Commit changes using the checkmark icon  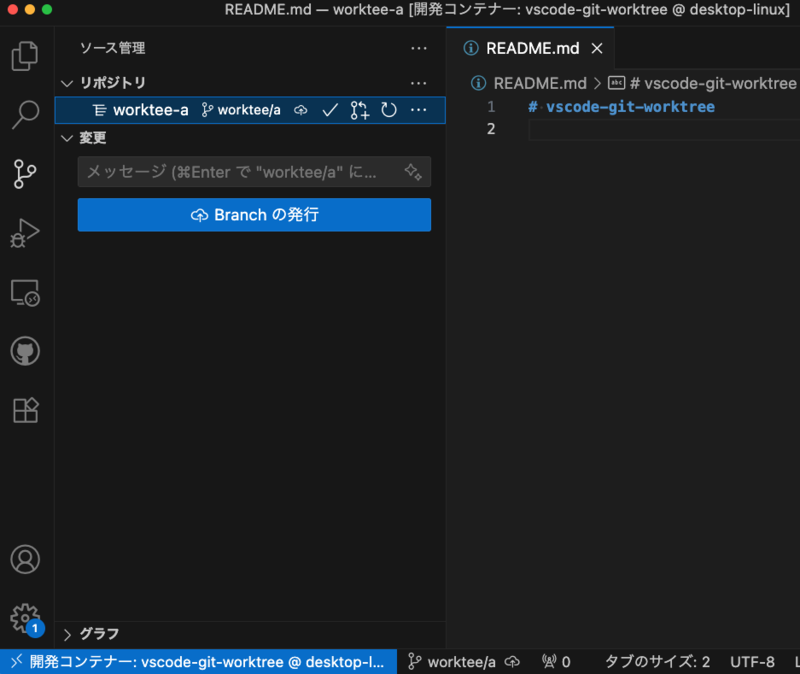pos(330,110)
